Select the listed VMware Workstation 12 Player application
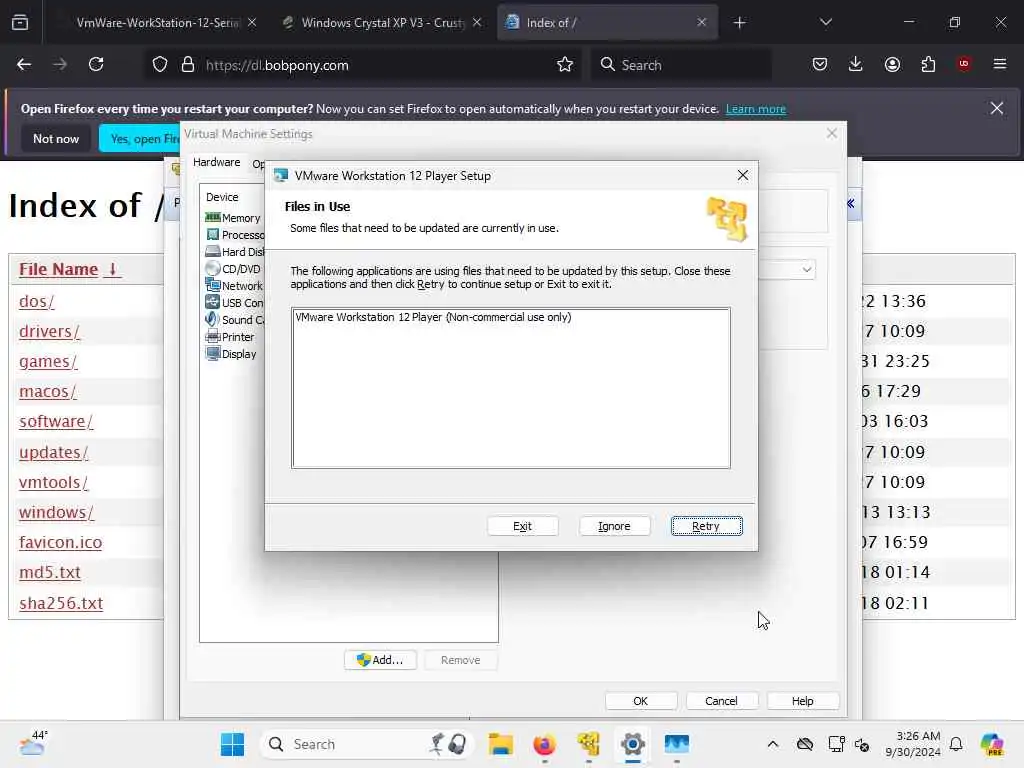This screenshot has width=1024, height=768. tap(433, 317)
